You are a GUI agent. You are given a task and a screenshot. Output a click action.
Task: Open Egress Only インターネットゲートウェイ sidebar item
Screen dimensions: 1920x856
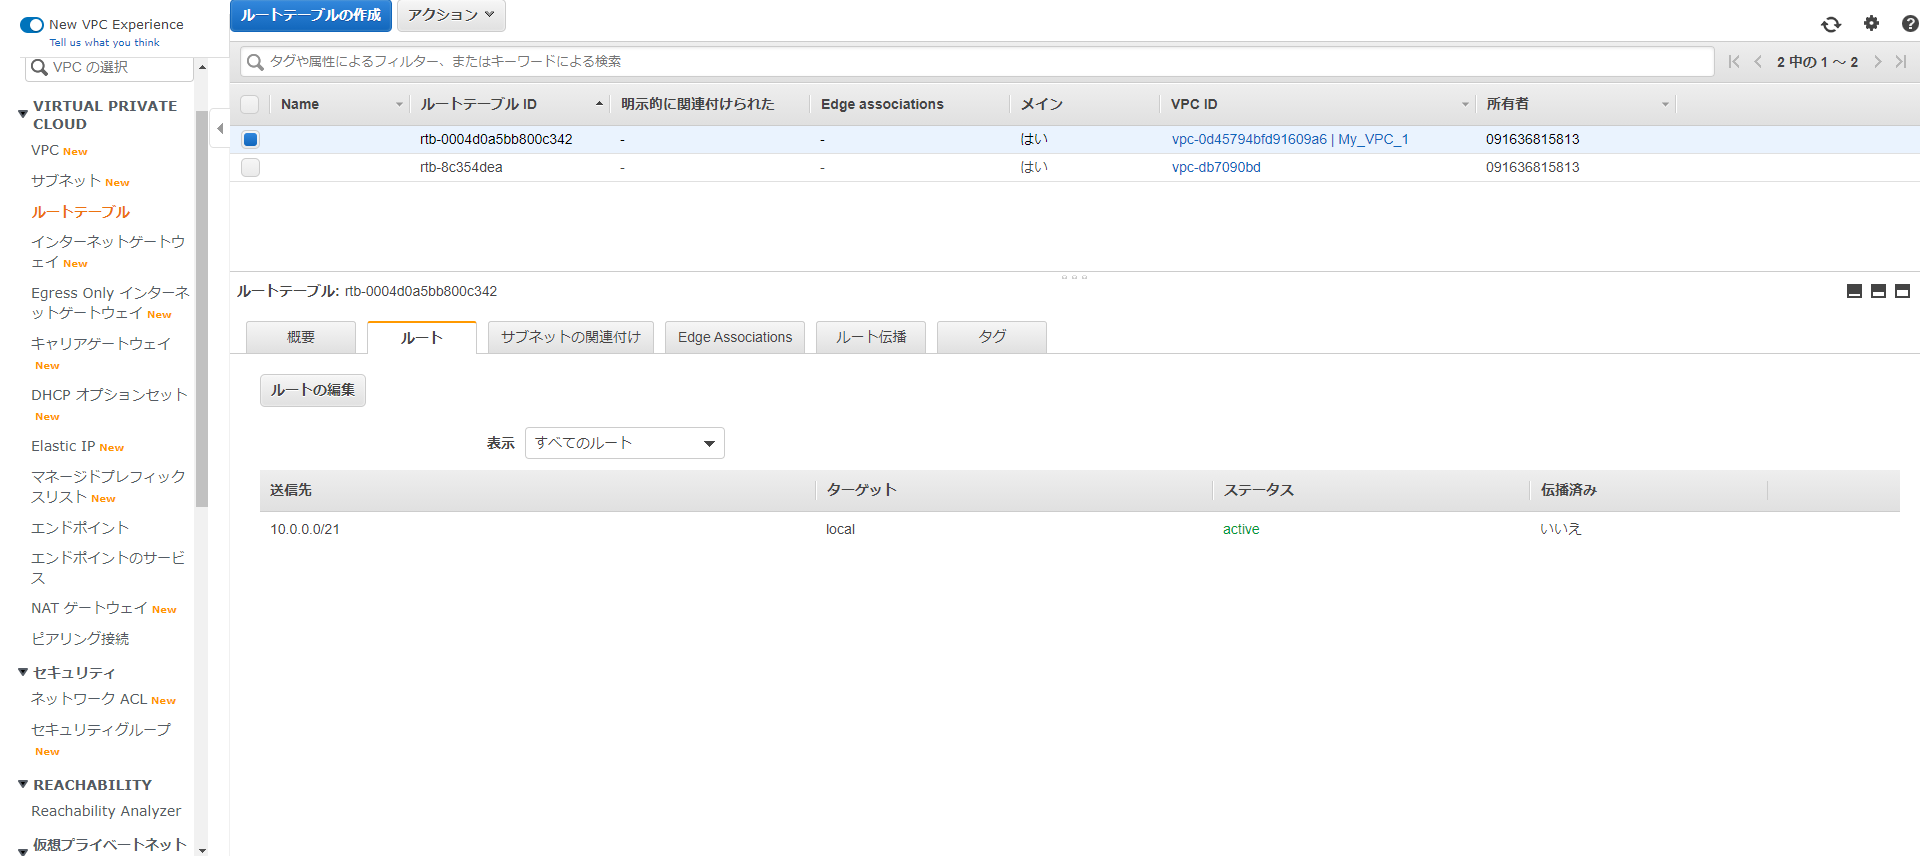point(109,303)
